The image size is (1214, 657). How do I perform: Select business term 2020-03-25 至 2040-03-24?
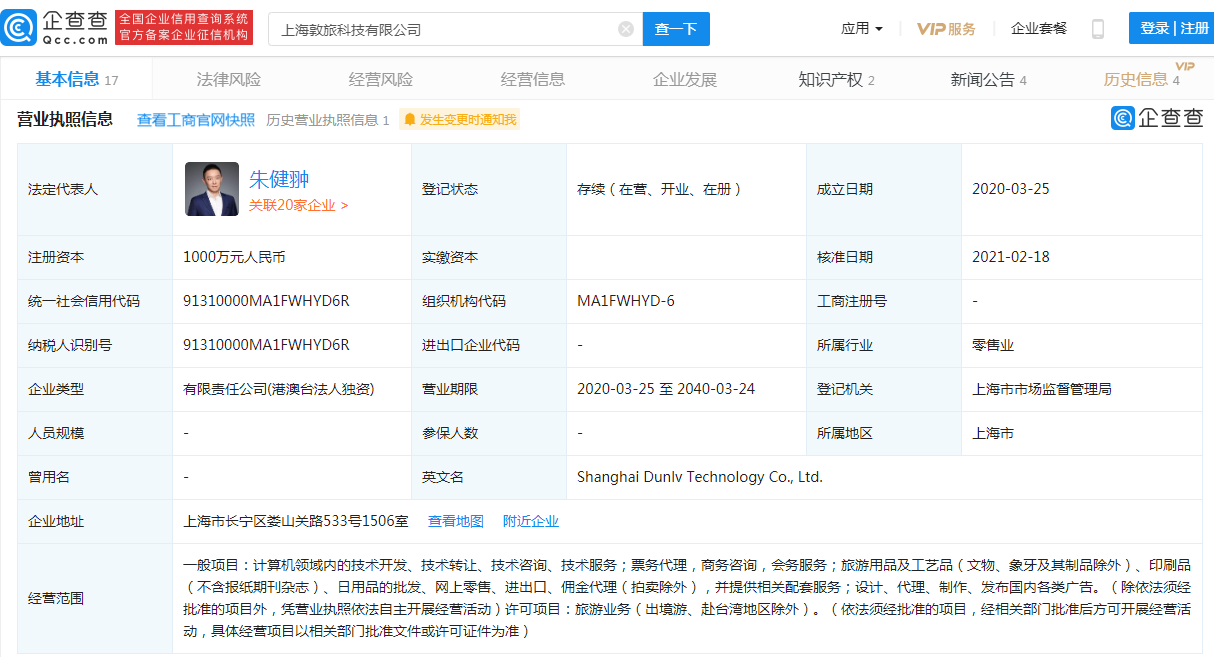tap(666, 389)
